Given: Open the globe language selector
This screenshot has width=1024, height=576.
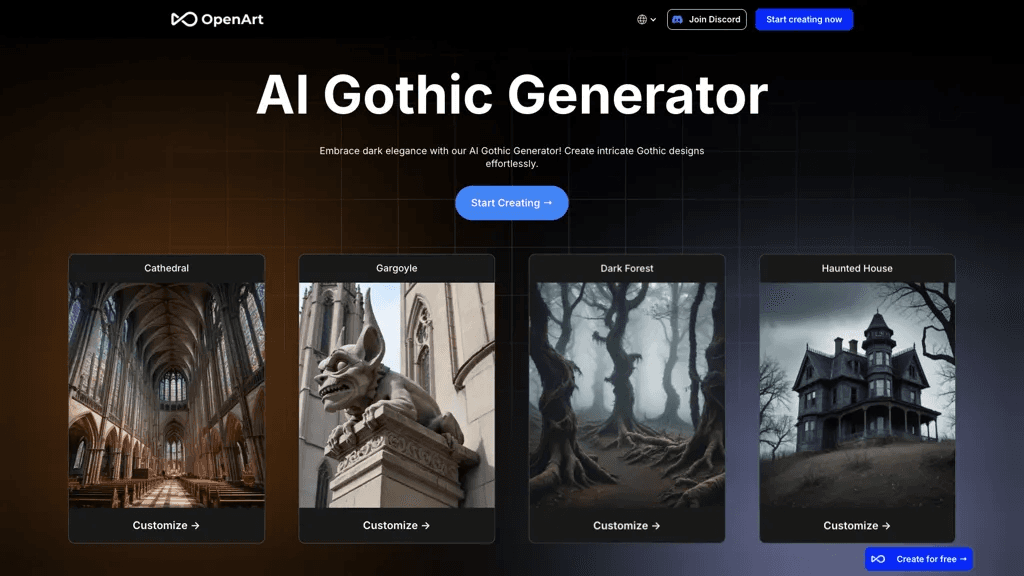Looking at the screenshot, I should click(647, 20).
